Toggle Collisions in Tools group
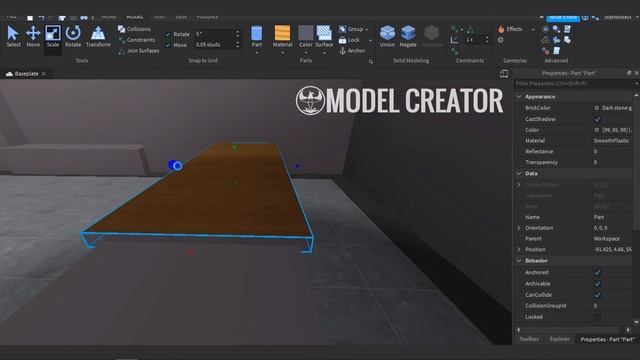Image resolution: width=640 pixels, height=360 pixels. (134, 29)
